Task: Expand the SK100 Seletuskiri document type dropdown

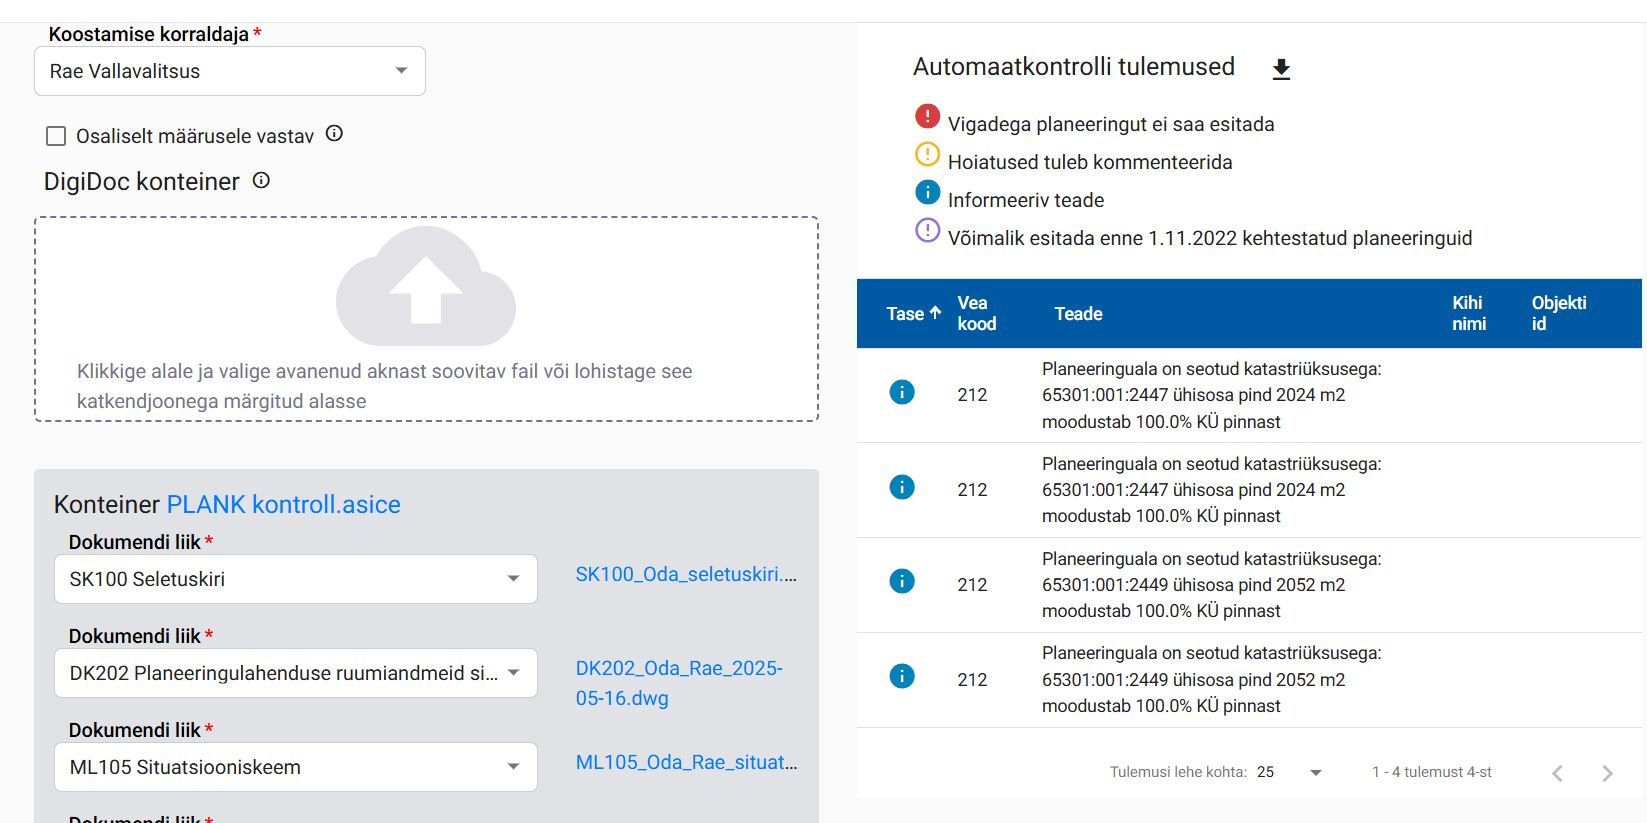Action: pos(296,579)
